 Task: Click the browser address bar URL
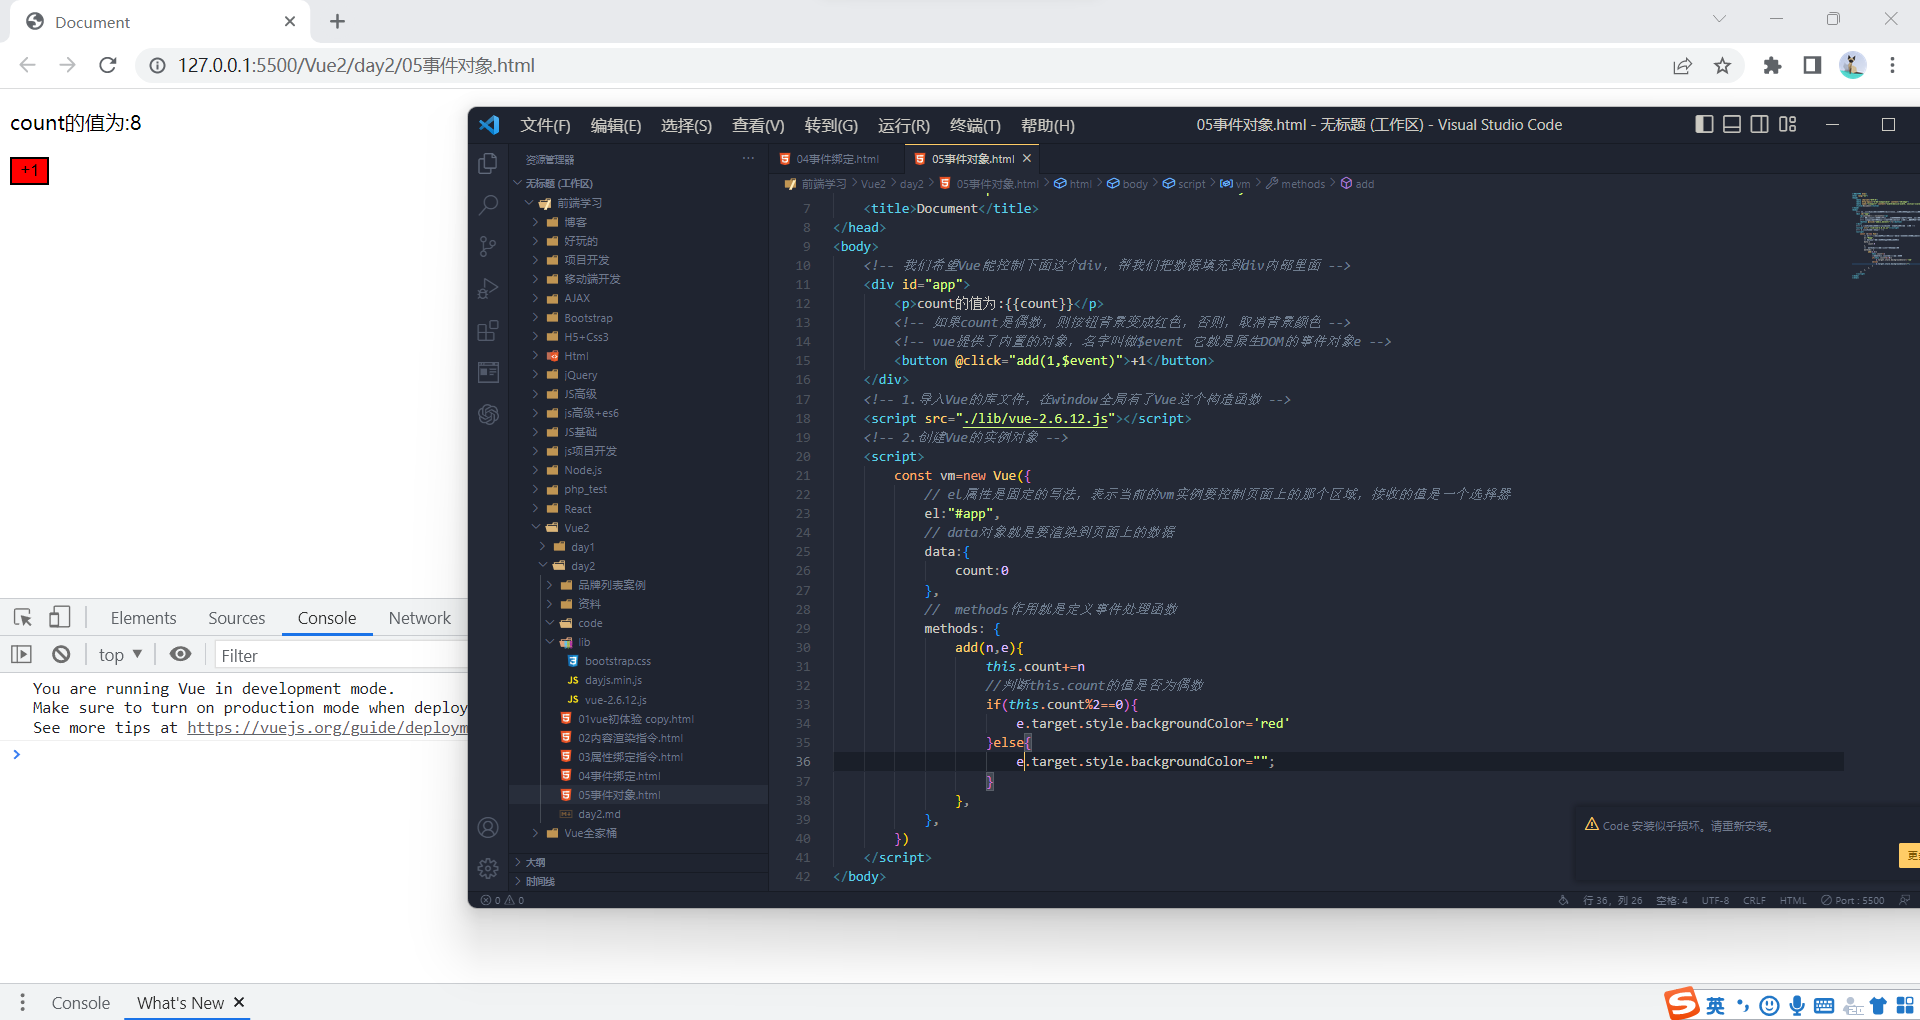(x=356, y=65)
